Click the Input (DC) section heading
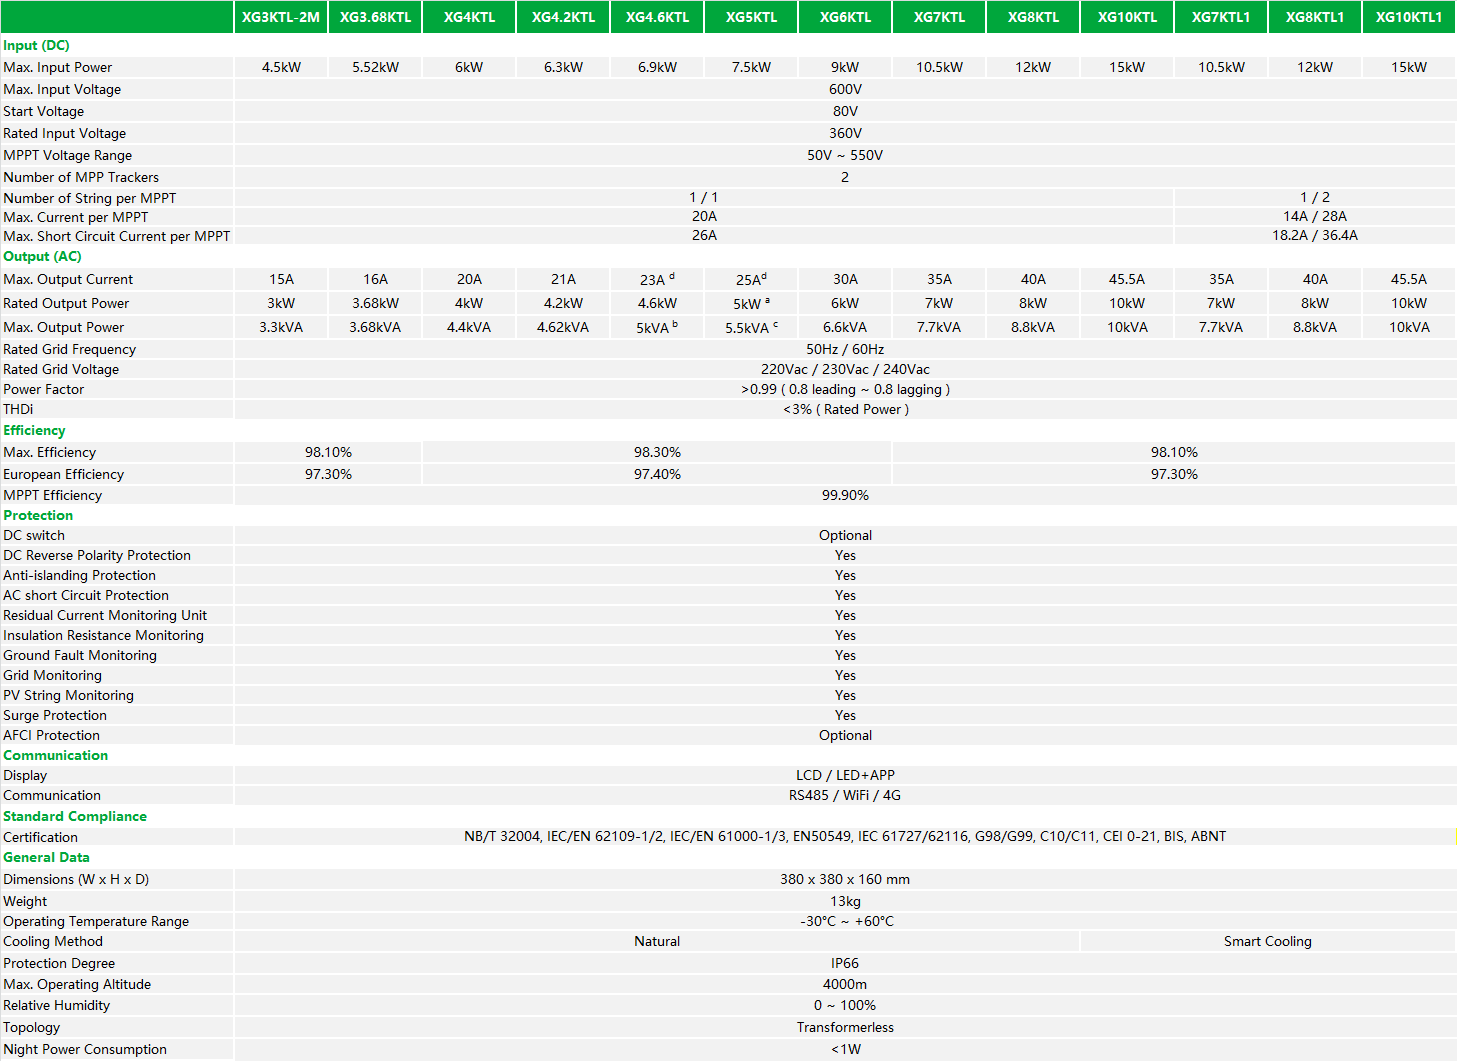 (x=36, y=45)
